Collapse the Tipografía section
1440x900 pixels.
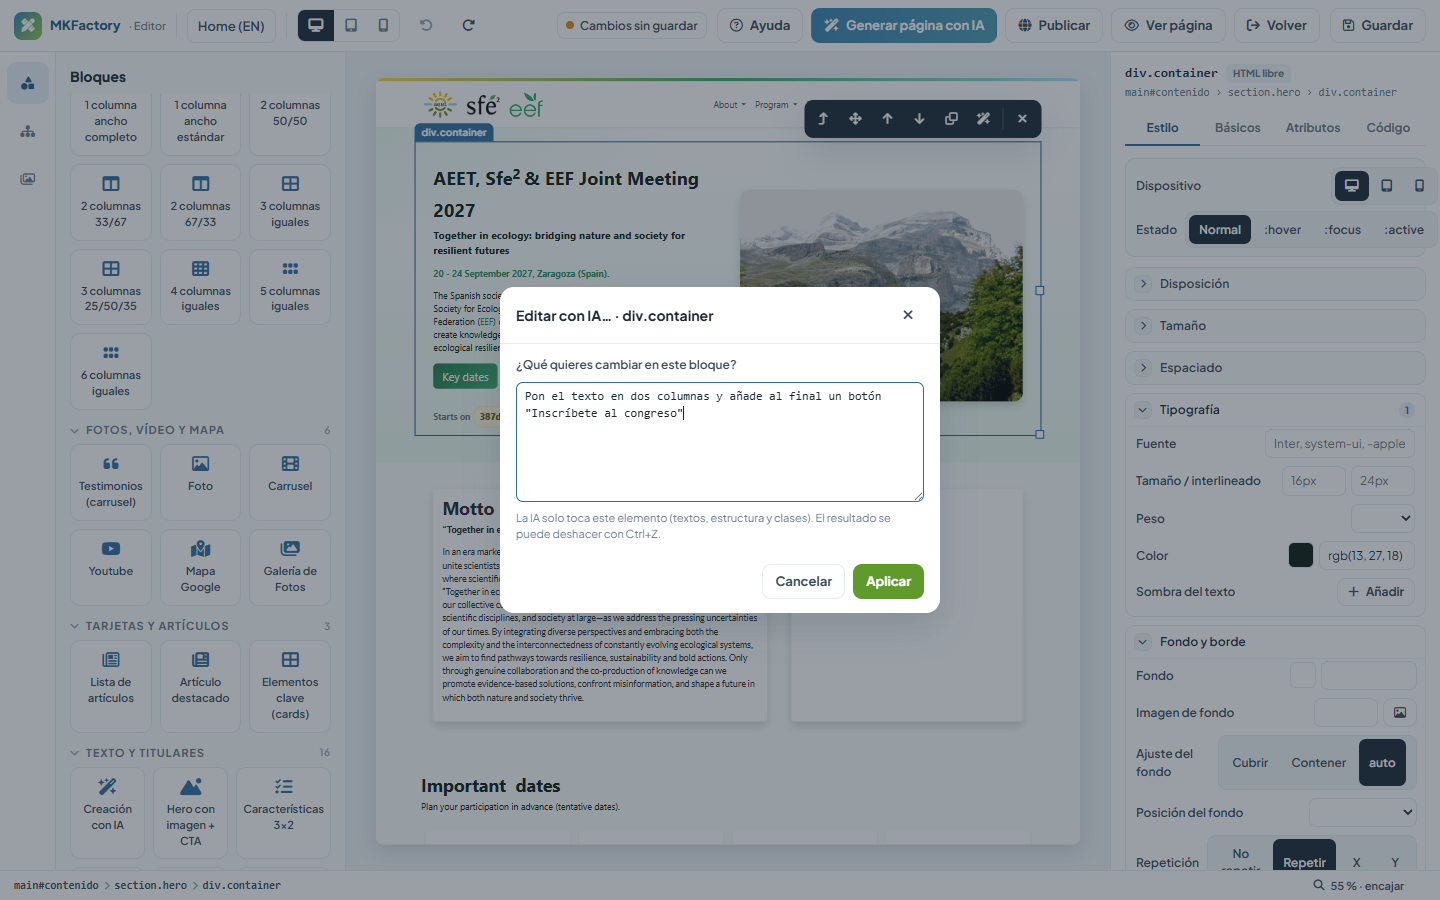tap(1275, 410)
